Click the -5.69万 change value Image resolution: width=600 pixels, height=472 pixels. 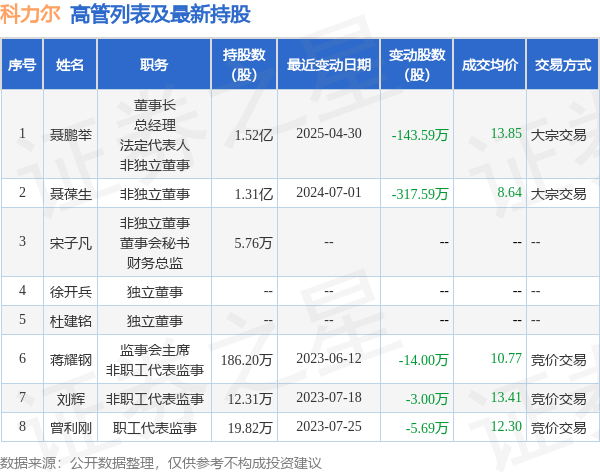click(427, 428)
